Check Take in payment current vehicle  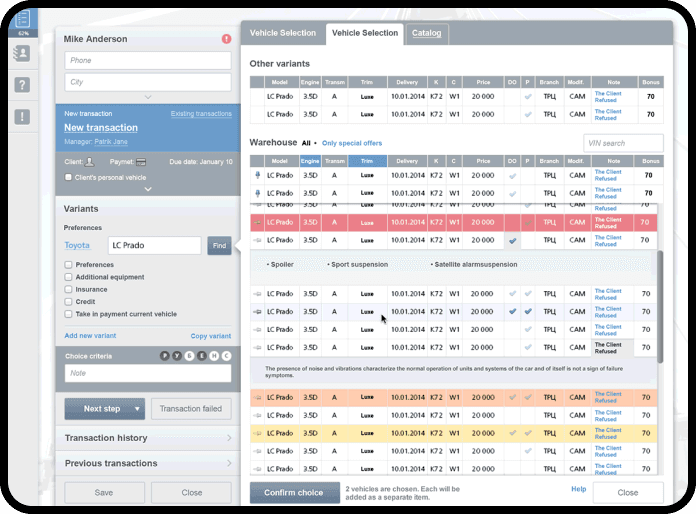point(68,314)
